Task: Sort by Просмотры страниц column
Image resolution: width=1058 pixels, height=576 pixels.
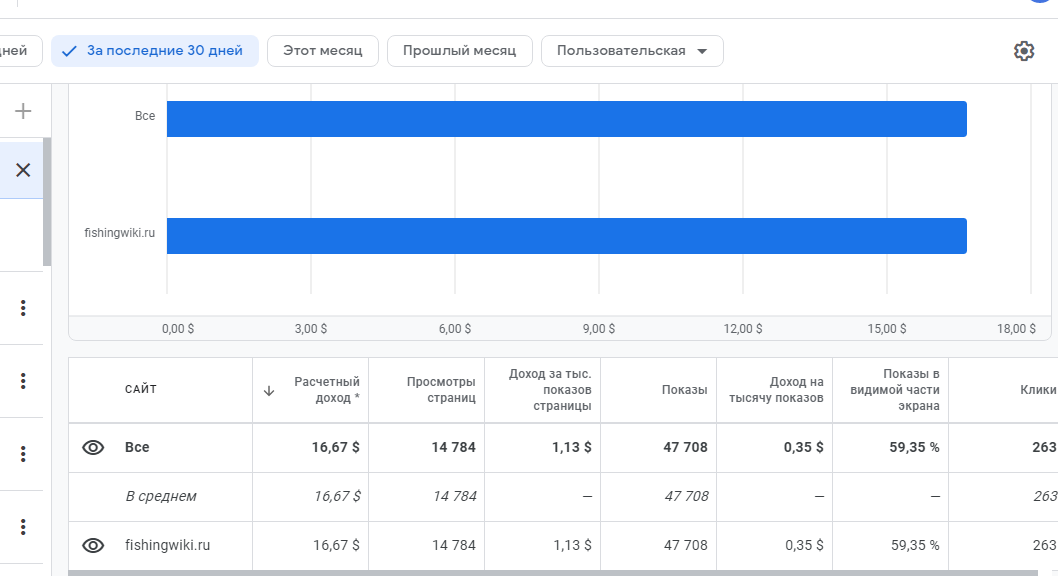Action: pyautogui.click(x=441, y=390)
